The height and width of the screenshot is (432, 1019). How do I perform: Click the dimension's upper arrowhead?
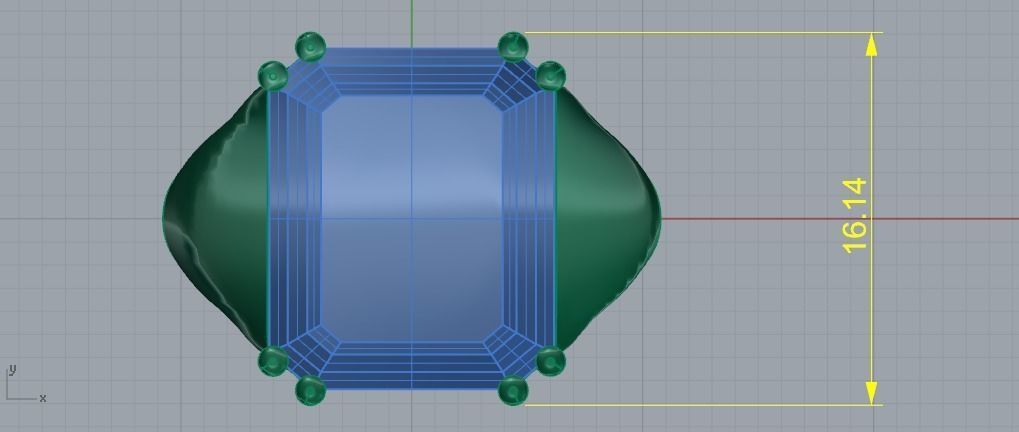[x=871, y=45]
